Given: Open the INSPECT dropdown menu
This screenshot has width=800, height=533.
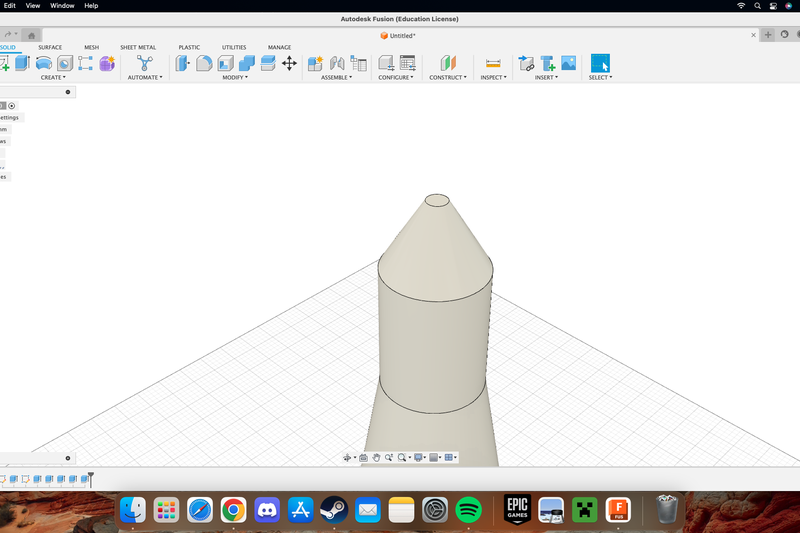Looking at the screenshot, I should coord(493,78).
